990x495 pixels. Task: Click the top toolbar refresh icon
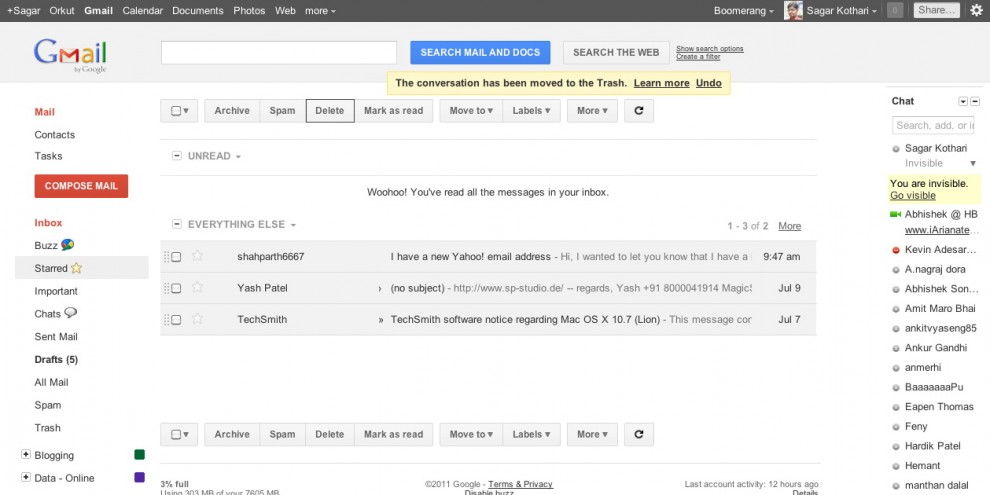[639, 110]
